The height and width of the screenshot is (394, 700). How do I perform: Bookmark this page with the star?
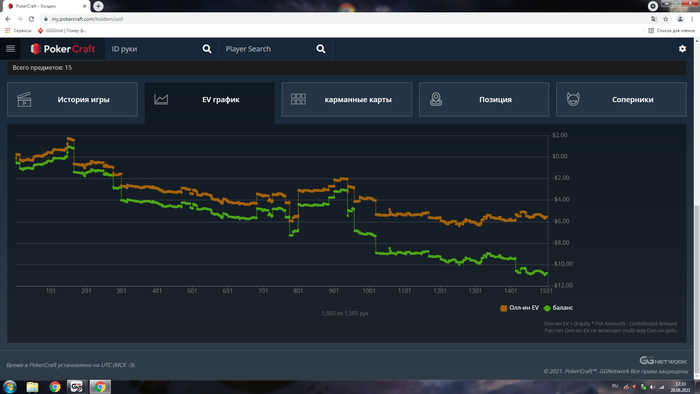coord(666,19)
